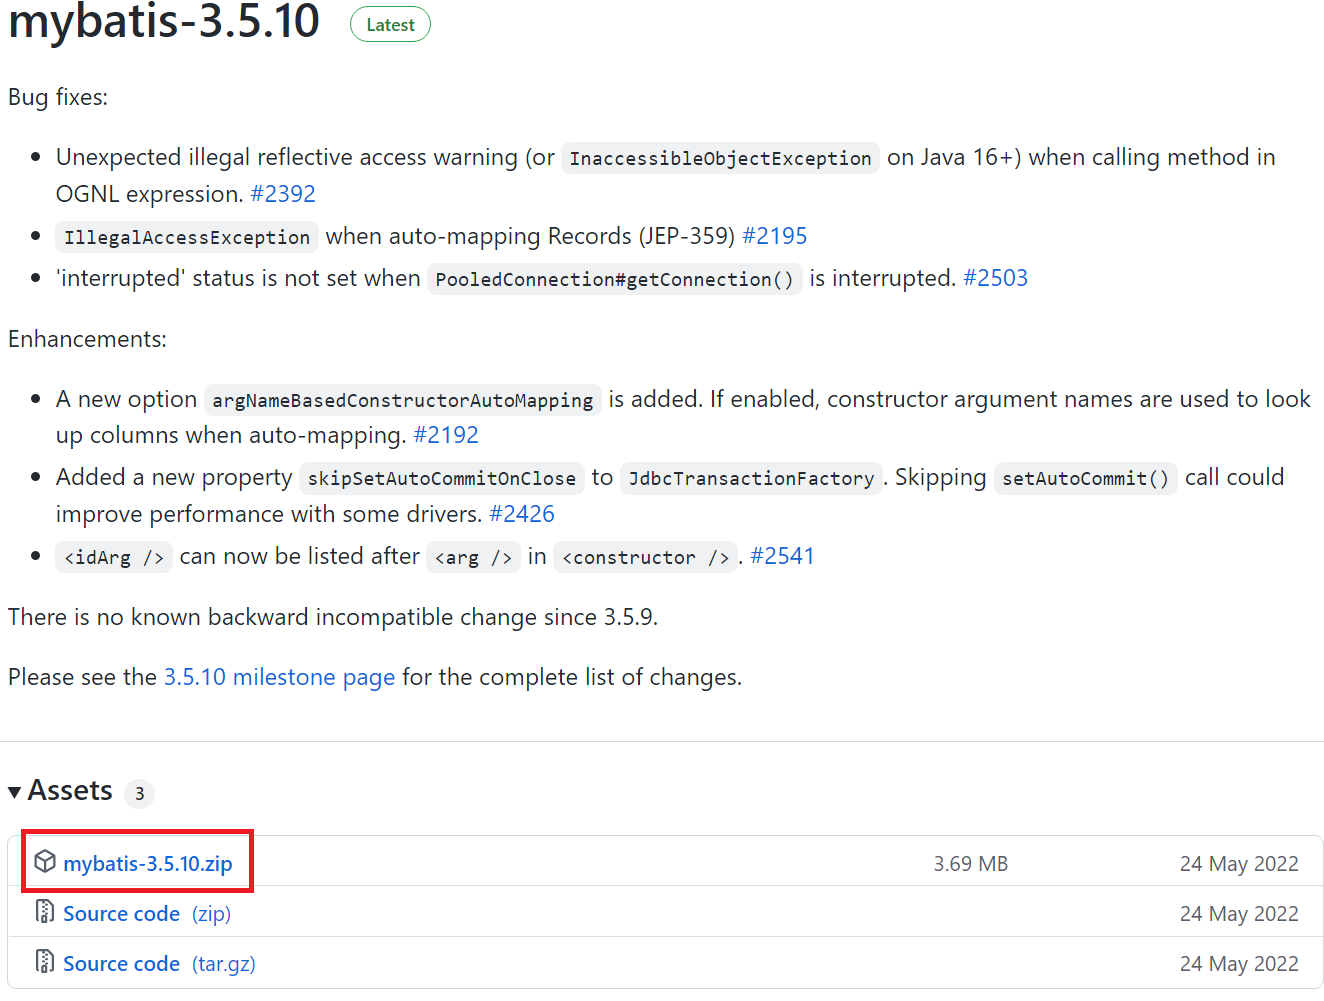1324x1001 pixels.
Task: Click the date on the mybatis-3.5.10.zip row
Action: click(x=1239, y=863)
